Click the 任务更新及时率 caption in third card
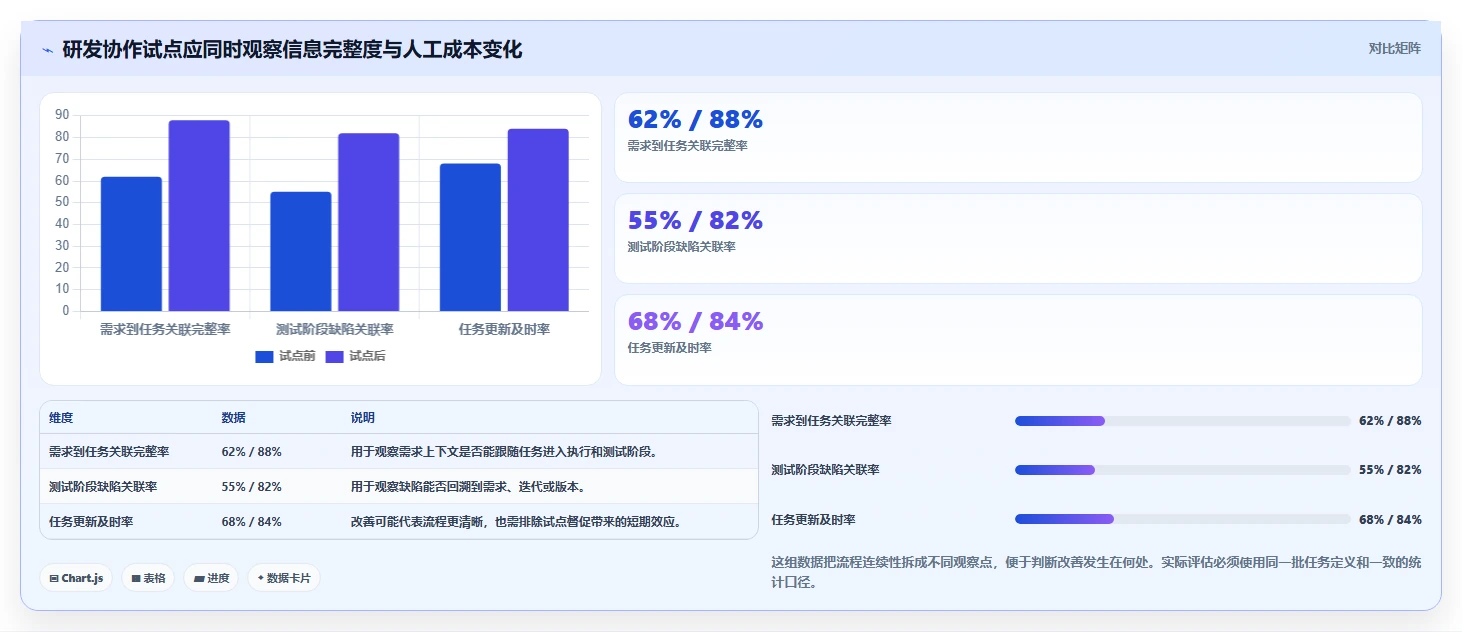The width and height of the screenshot is (1462, 632). click(670, 348)
